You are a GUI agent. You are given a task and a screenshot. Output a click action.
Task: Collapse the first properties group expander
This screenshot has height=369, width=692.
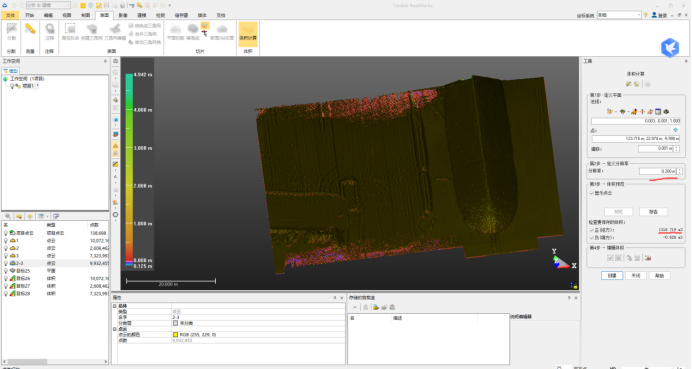[114, 306]
